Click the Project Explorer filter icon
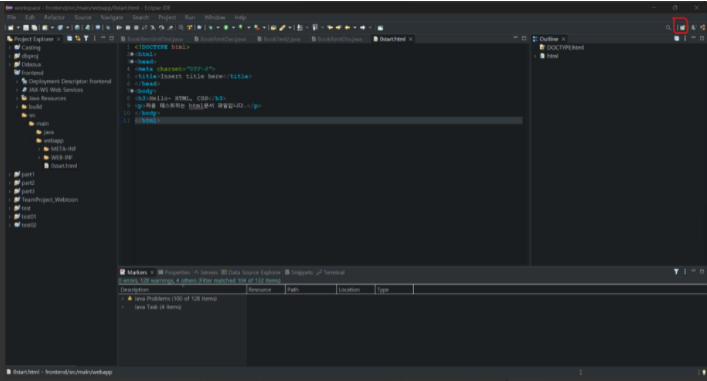Viewport: 707px width, 381px height. (86, 39)
